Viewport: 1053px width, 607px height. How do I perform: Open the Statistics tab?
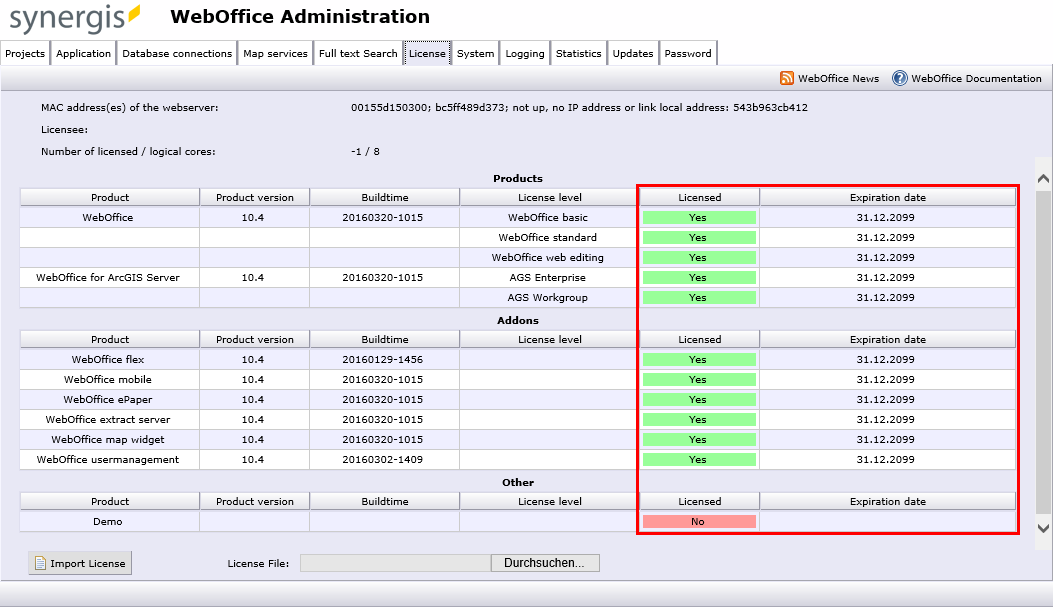point(578,52)
